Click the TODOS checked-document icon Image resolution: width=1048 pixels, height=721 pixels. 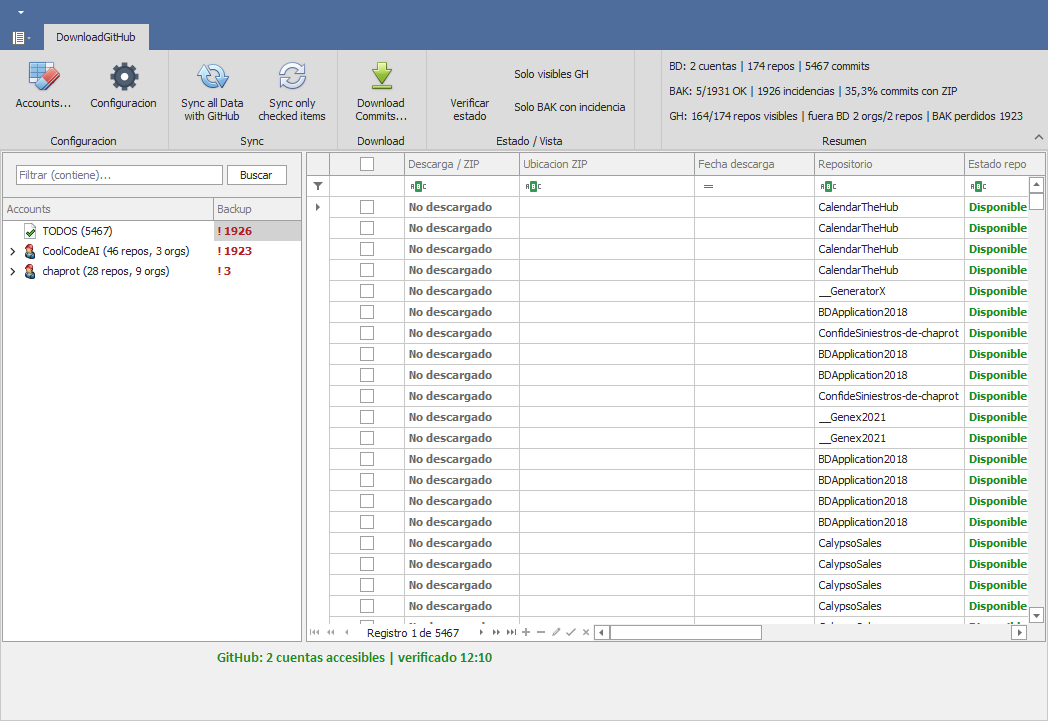pos(30,231)
